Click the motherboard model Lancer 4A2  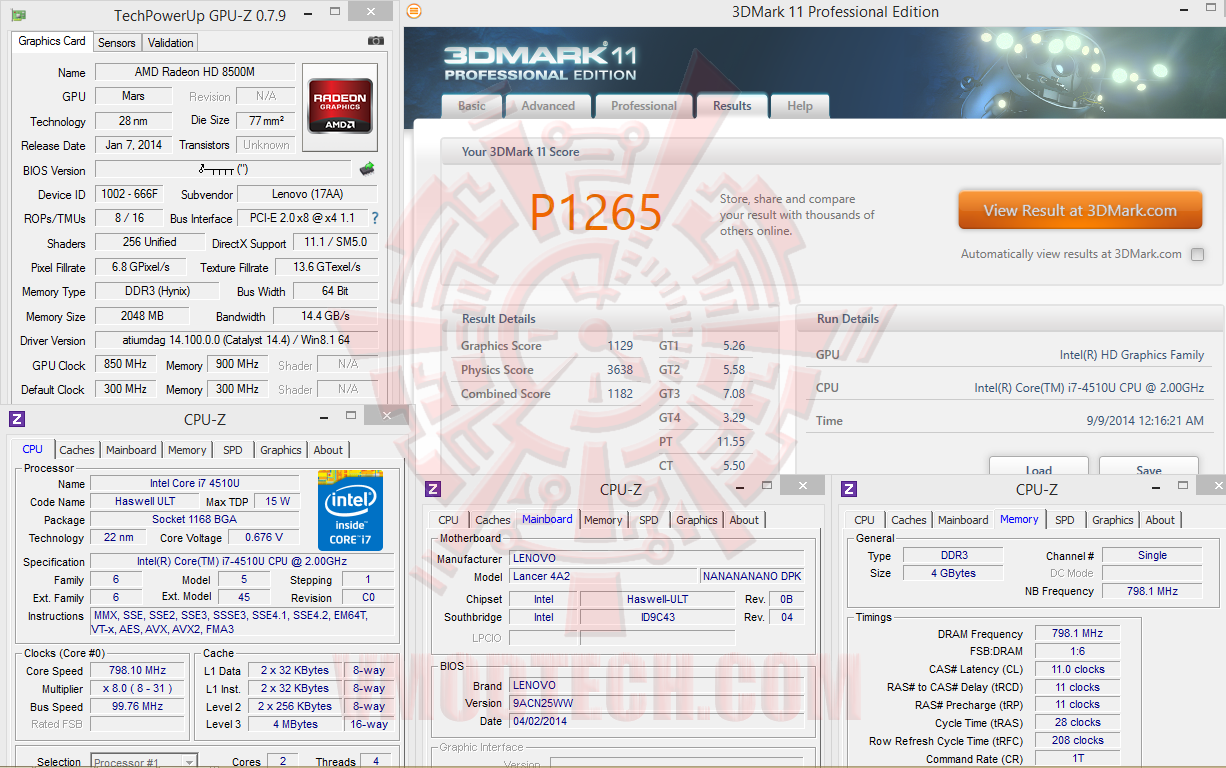[x=603, y=577]
